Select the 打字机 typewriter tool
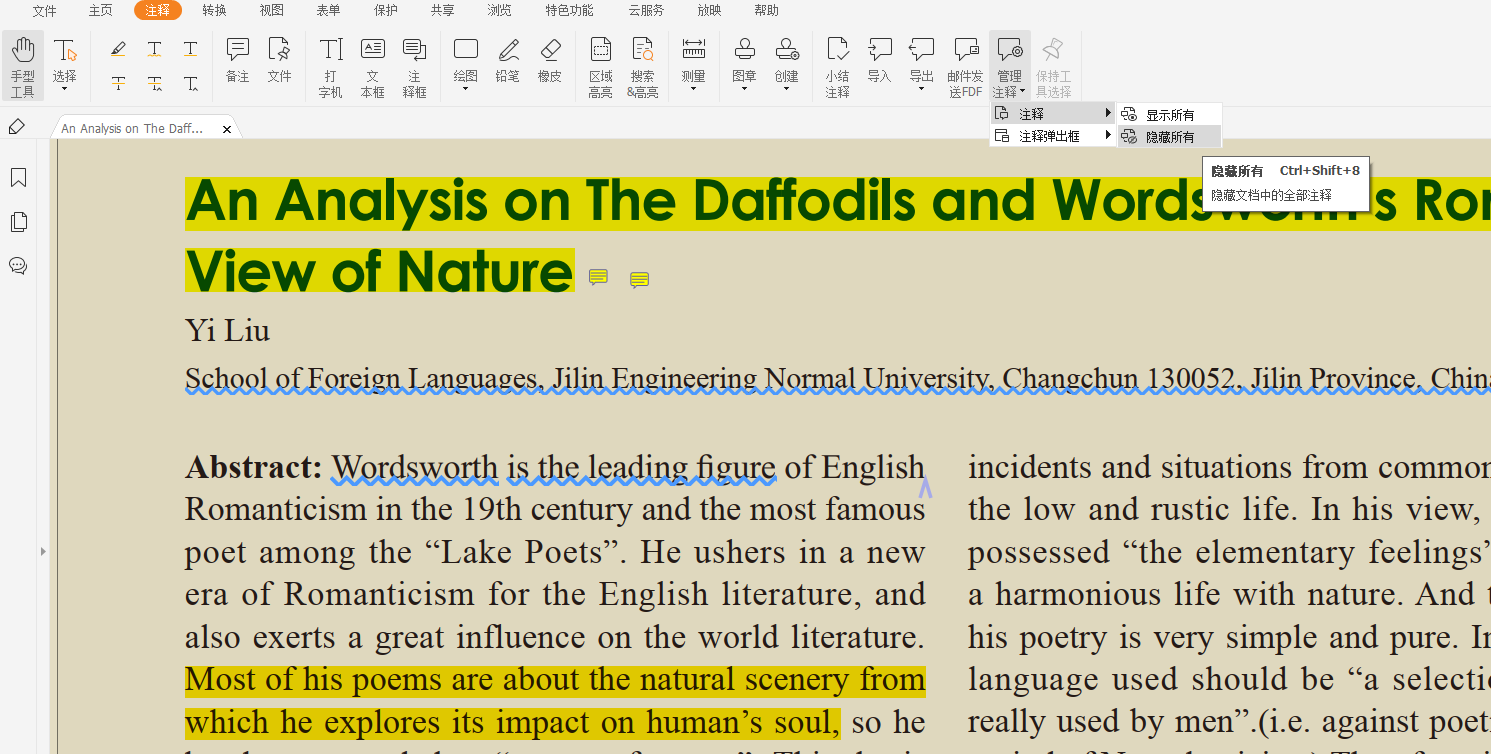The width and height of the screenshot is (1491, 754). tap(330, 66)
